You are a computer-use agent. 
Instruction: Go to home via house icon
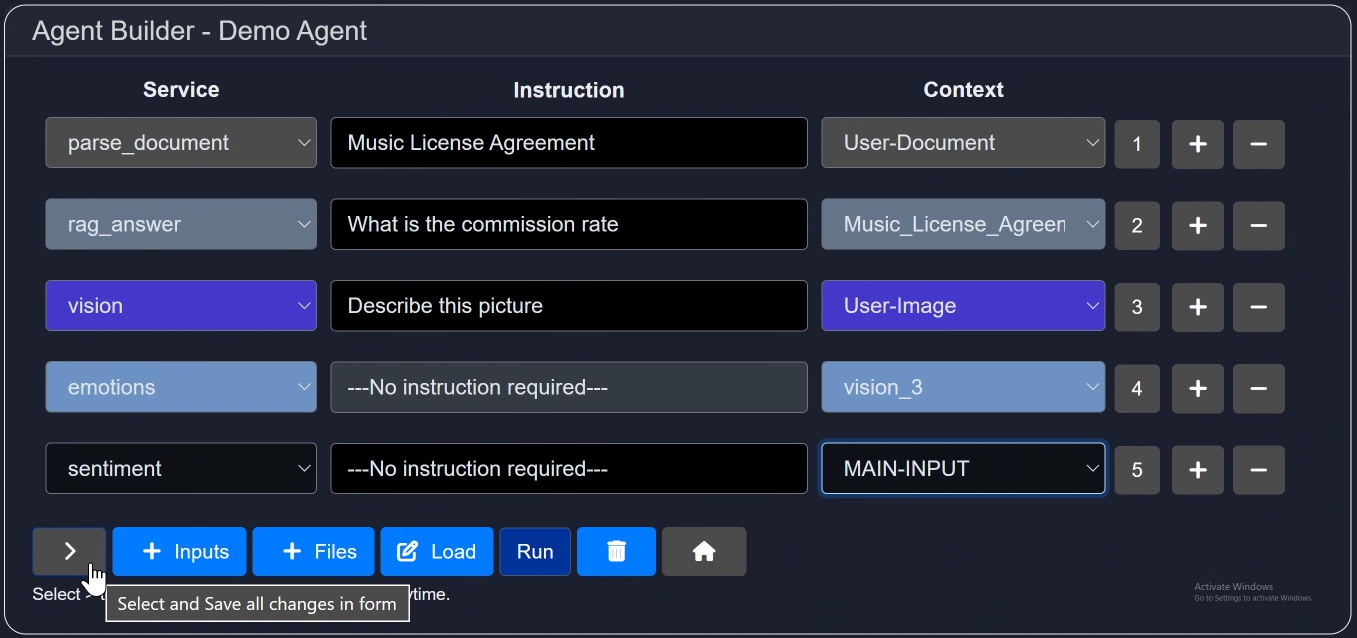point(703,551)
